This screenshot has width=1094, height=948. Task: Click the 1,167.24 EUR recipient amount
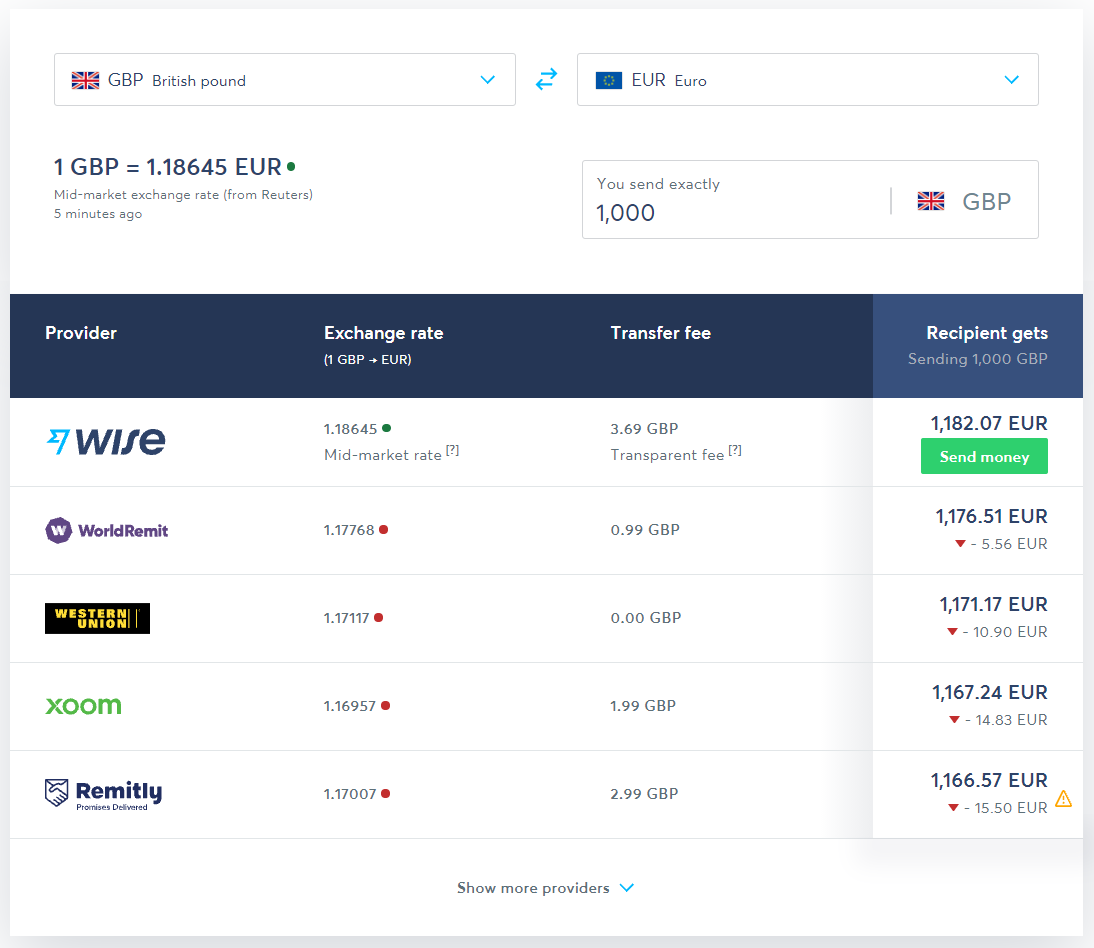tap(989, 692)
